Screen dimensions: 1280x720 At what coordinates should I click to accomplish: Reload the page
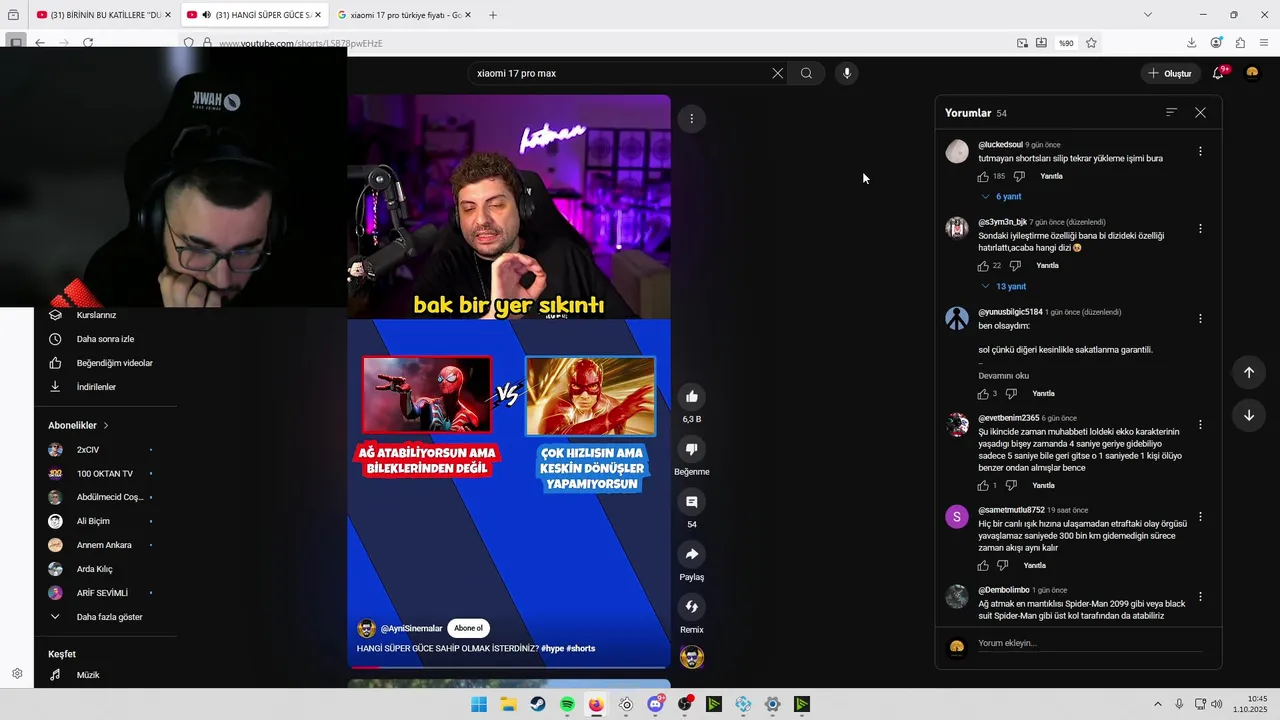pyautogui.click(x=88, y=43)
